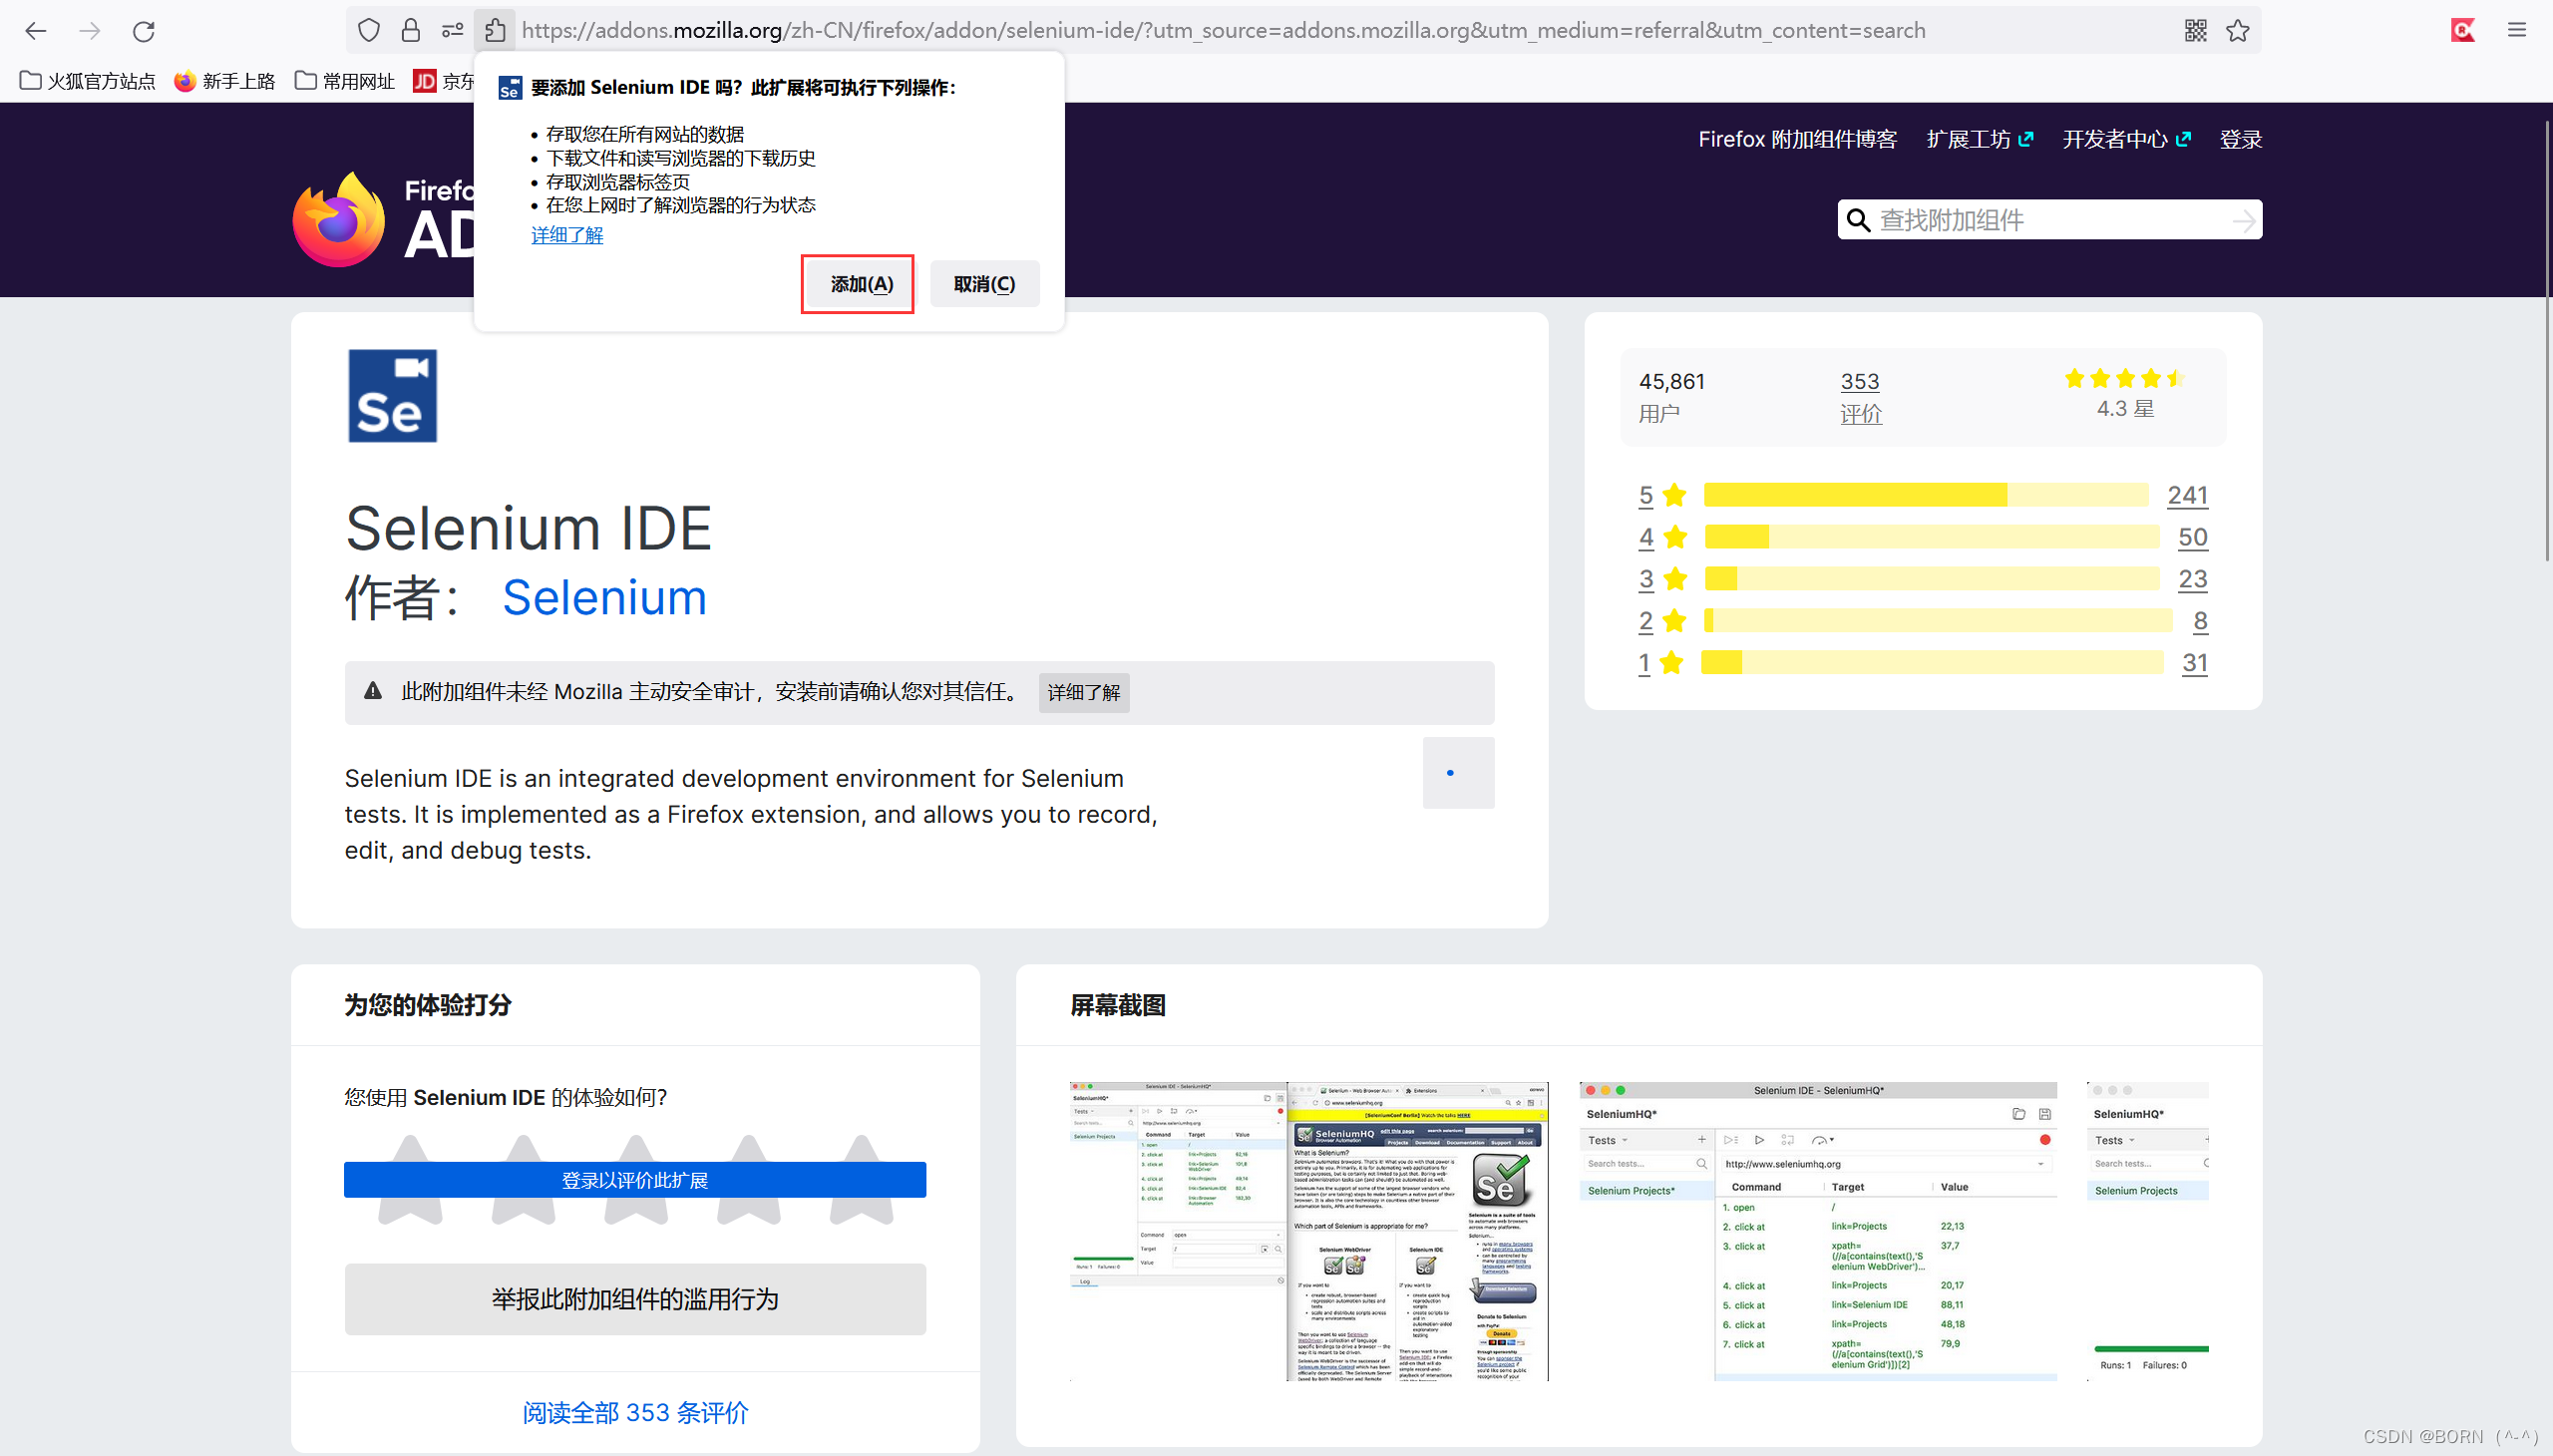Click the page vertical scrollbar
Screen dimensions: 2553x1456
pos(2546,340)
